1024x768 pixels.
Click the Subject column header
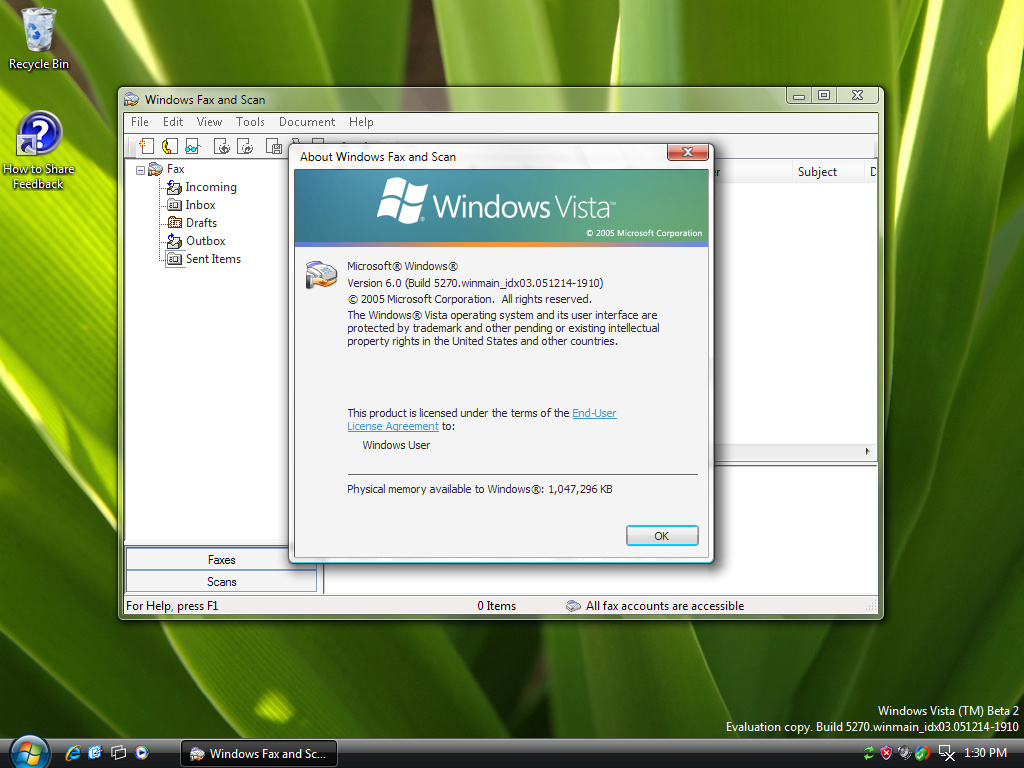(x=828, y=172)
